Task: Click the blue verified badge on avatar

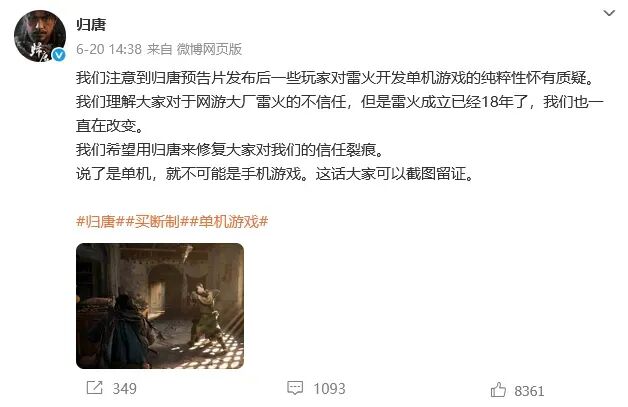Action: coord(59,55)
